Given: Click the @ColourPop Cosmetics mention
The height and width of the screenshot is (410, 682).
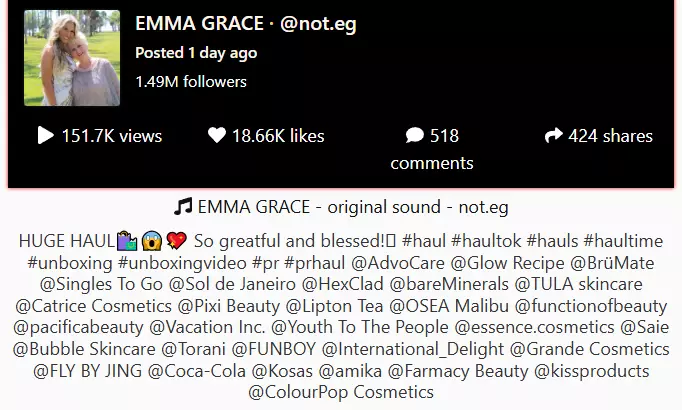Looking at the screenshot, I should [341, 392].
